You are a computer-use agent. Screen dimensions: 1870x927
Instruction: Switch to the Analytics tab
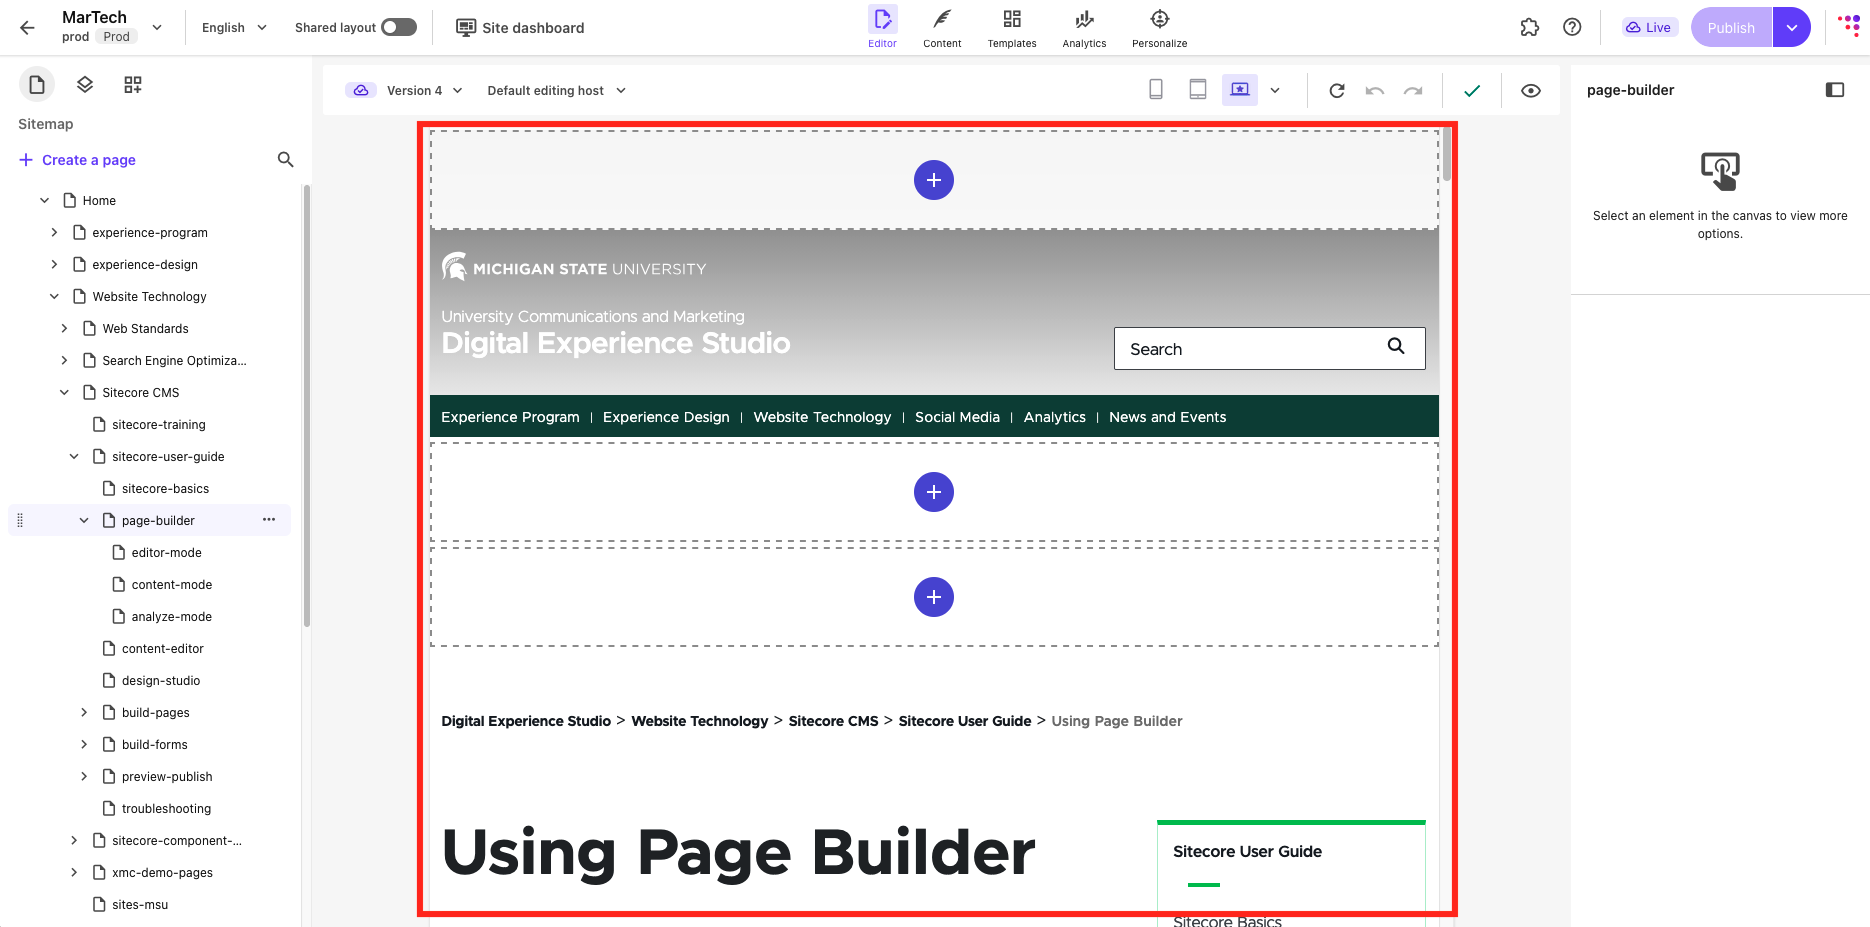pyautogui.click(x=1084, y=28)
